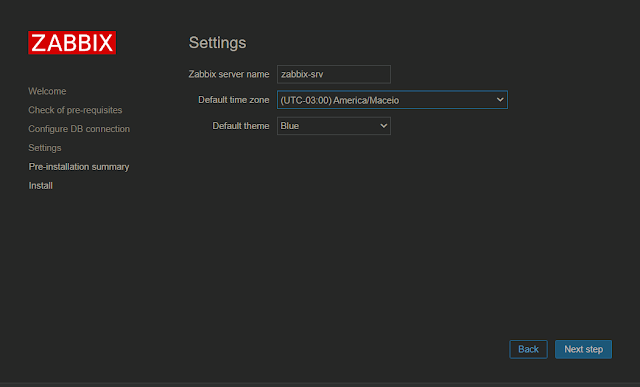Click the chevron arrow on the theme selector
The width and height of the screenshot is (640, 387).
pos(383,126)
